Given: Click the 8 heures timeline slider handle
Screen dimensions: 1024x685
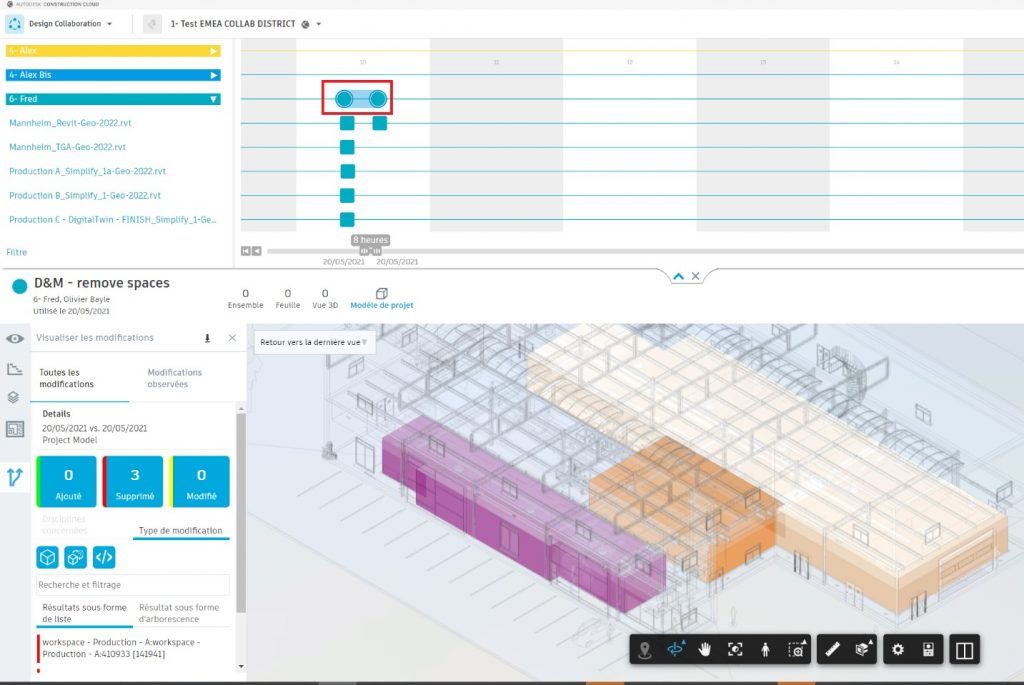Looking at the screenshot, I should click(370, 251).
